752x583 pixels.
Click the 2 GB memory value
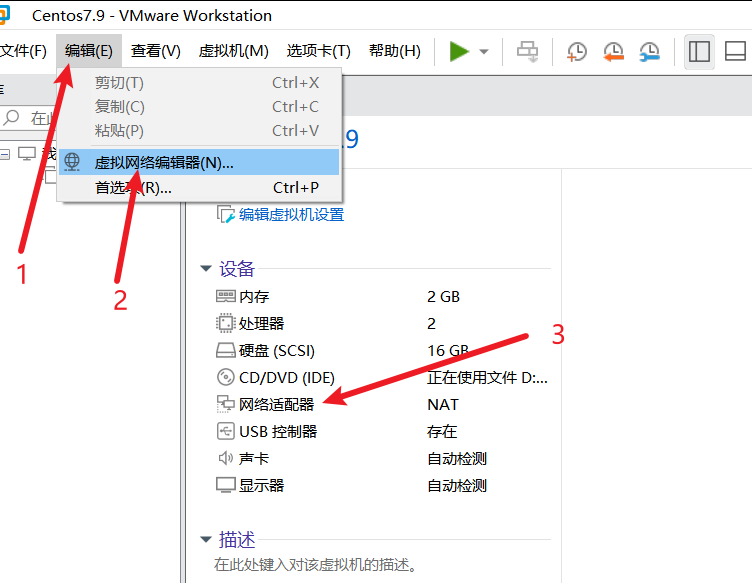(444, 297)
